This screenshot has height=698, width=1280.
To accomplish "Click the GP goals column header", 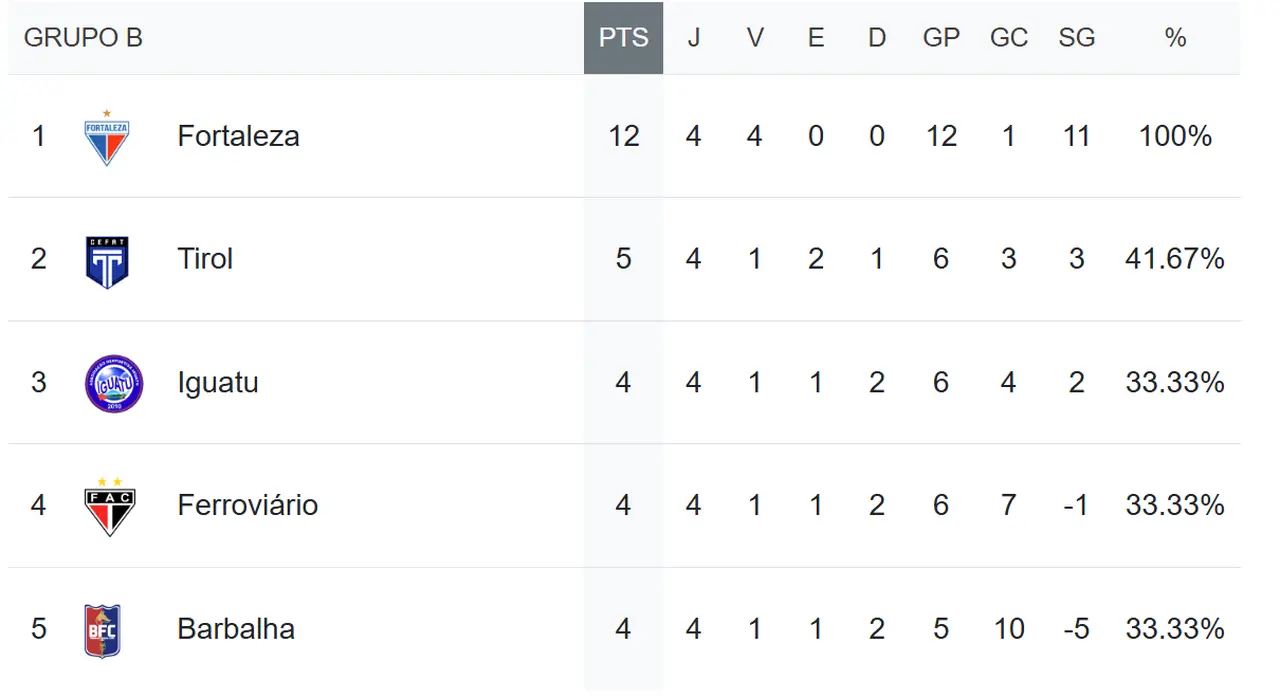I will pyautogui.click(x=941, y=38).
